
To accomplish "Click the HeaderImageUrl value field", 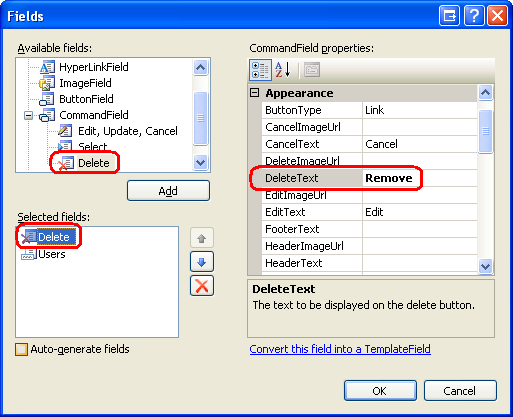I will (x=419, y=246).
